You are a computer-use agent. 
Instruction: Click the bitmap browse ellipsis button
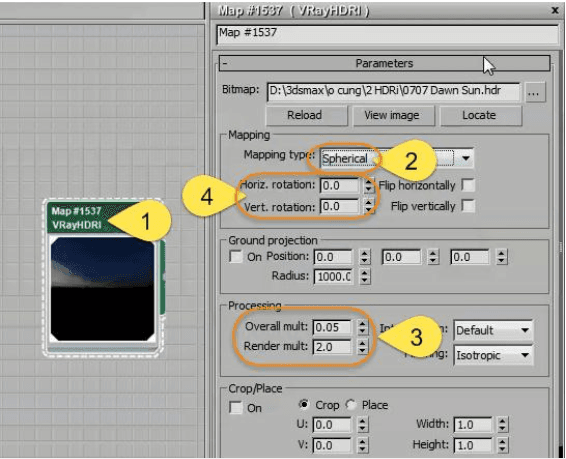point(535,92)
